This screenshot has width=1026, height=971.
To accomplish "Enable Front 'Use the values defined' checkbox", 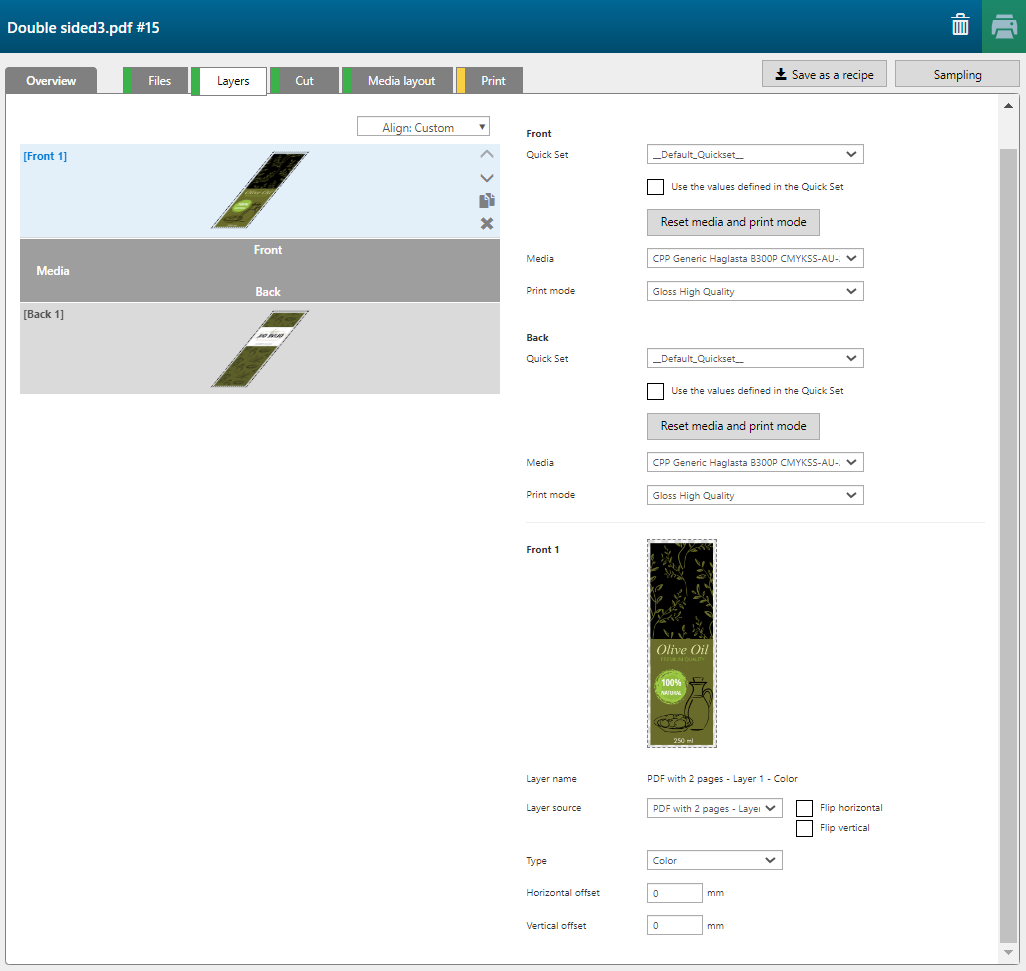I will [x=656, y=187].
